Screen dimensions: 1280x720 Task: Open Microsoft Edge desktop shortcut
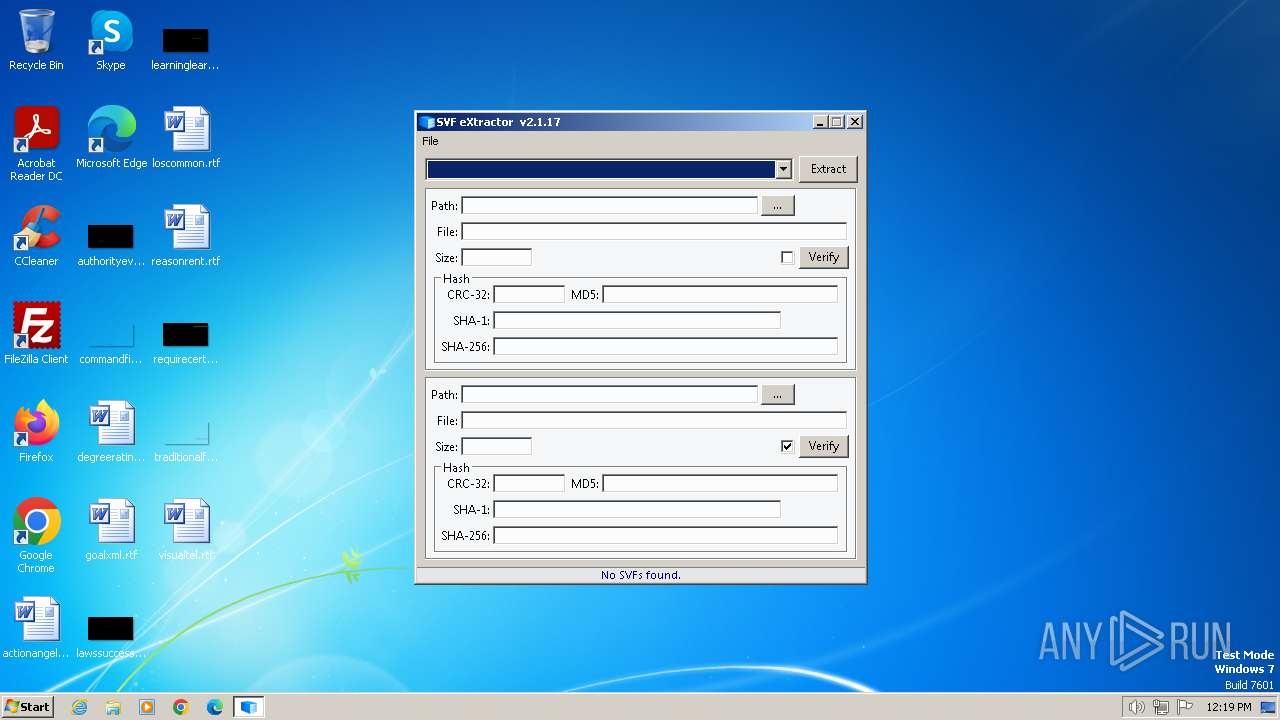click(x=111, y=137)
